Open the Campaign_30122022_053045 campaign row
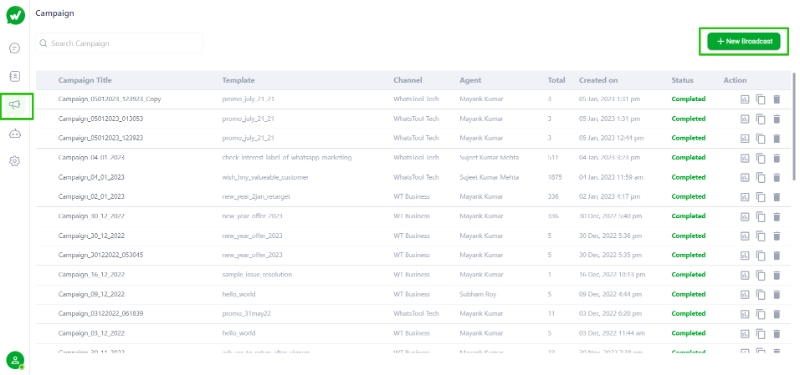800x375 pixels. click(x=413, y=255)
